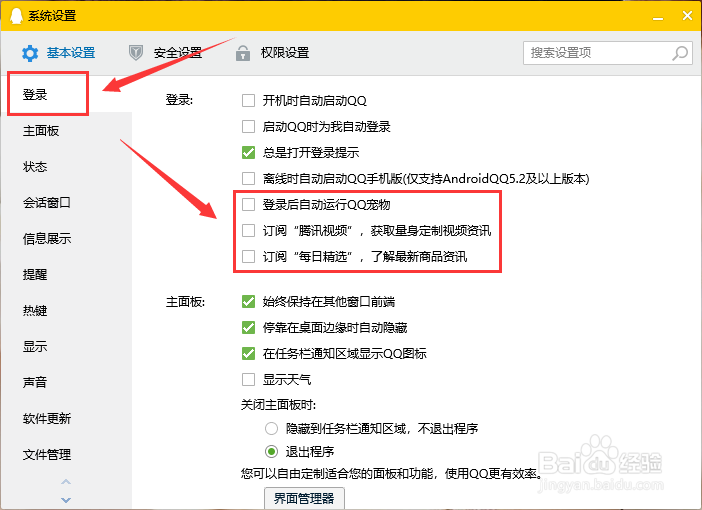702x510 pixels.
Task: Check the 订阅腾讯视频 subscription option
Action: click(x=248, y=230)
